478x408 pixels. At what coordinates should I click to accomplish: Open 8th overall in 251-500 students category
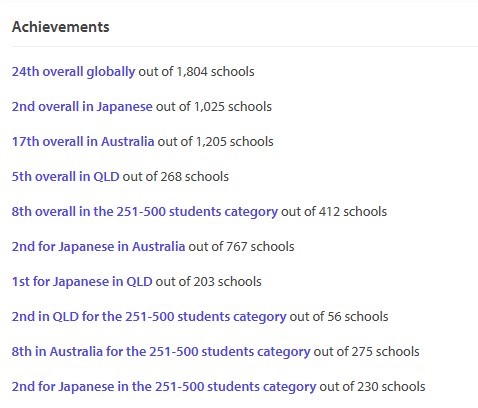click(x=145, y=212)
